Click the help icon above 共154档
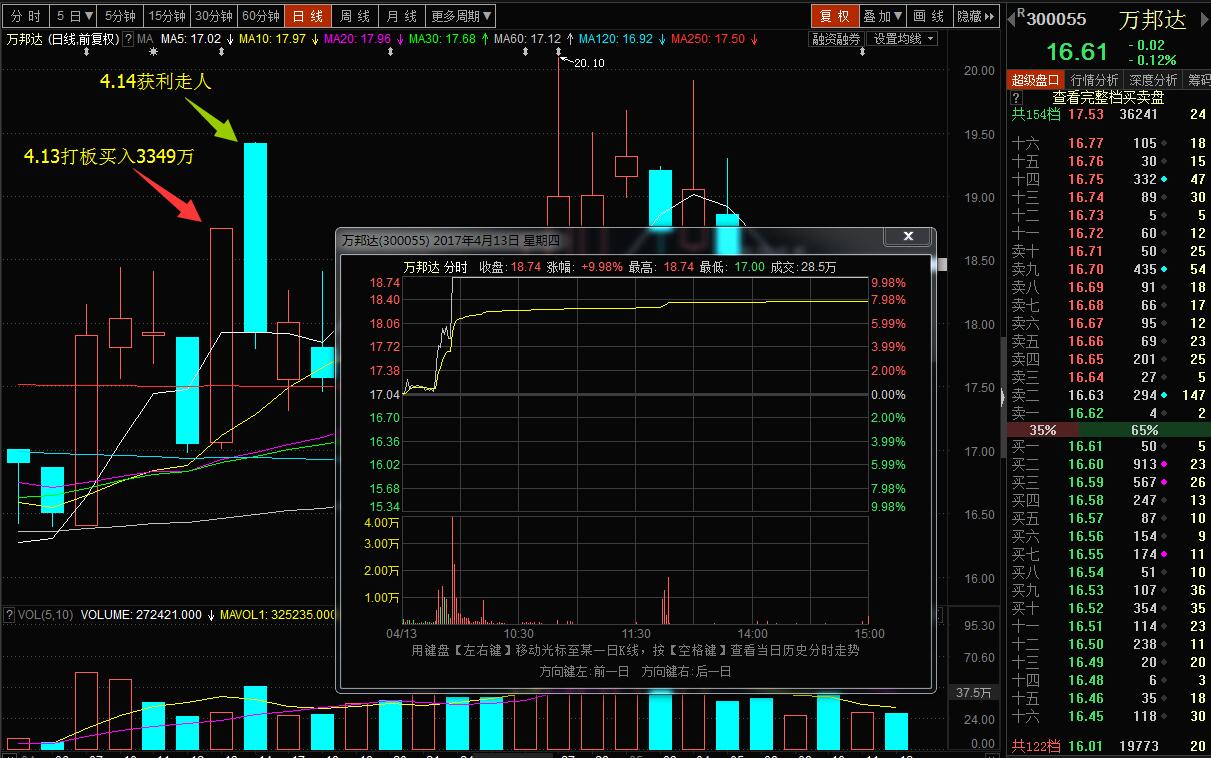 (1017, 98)
